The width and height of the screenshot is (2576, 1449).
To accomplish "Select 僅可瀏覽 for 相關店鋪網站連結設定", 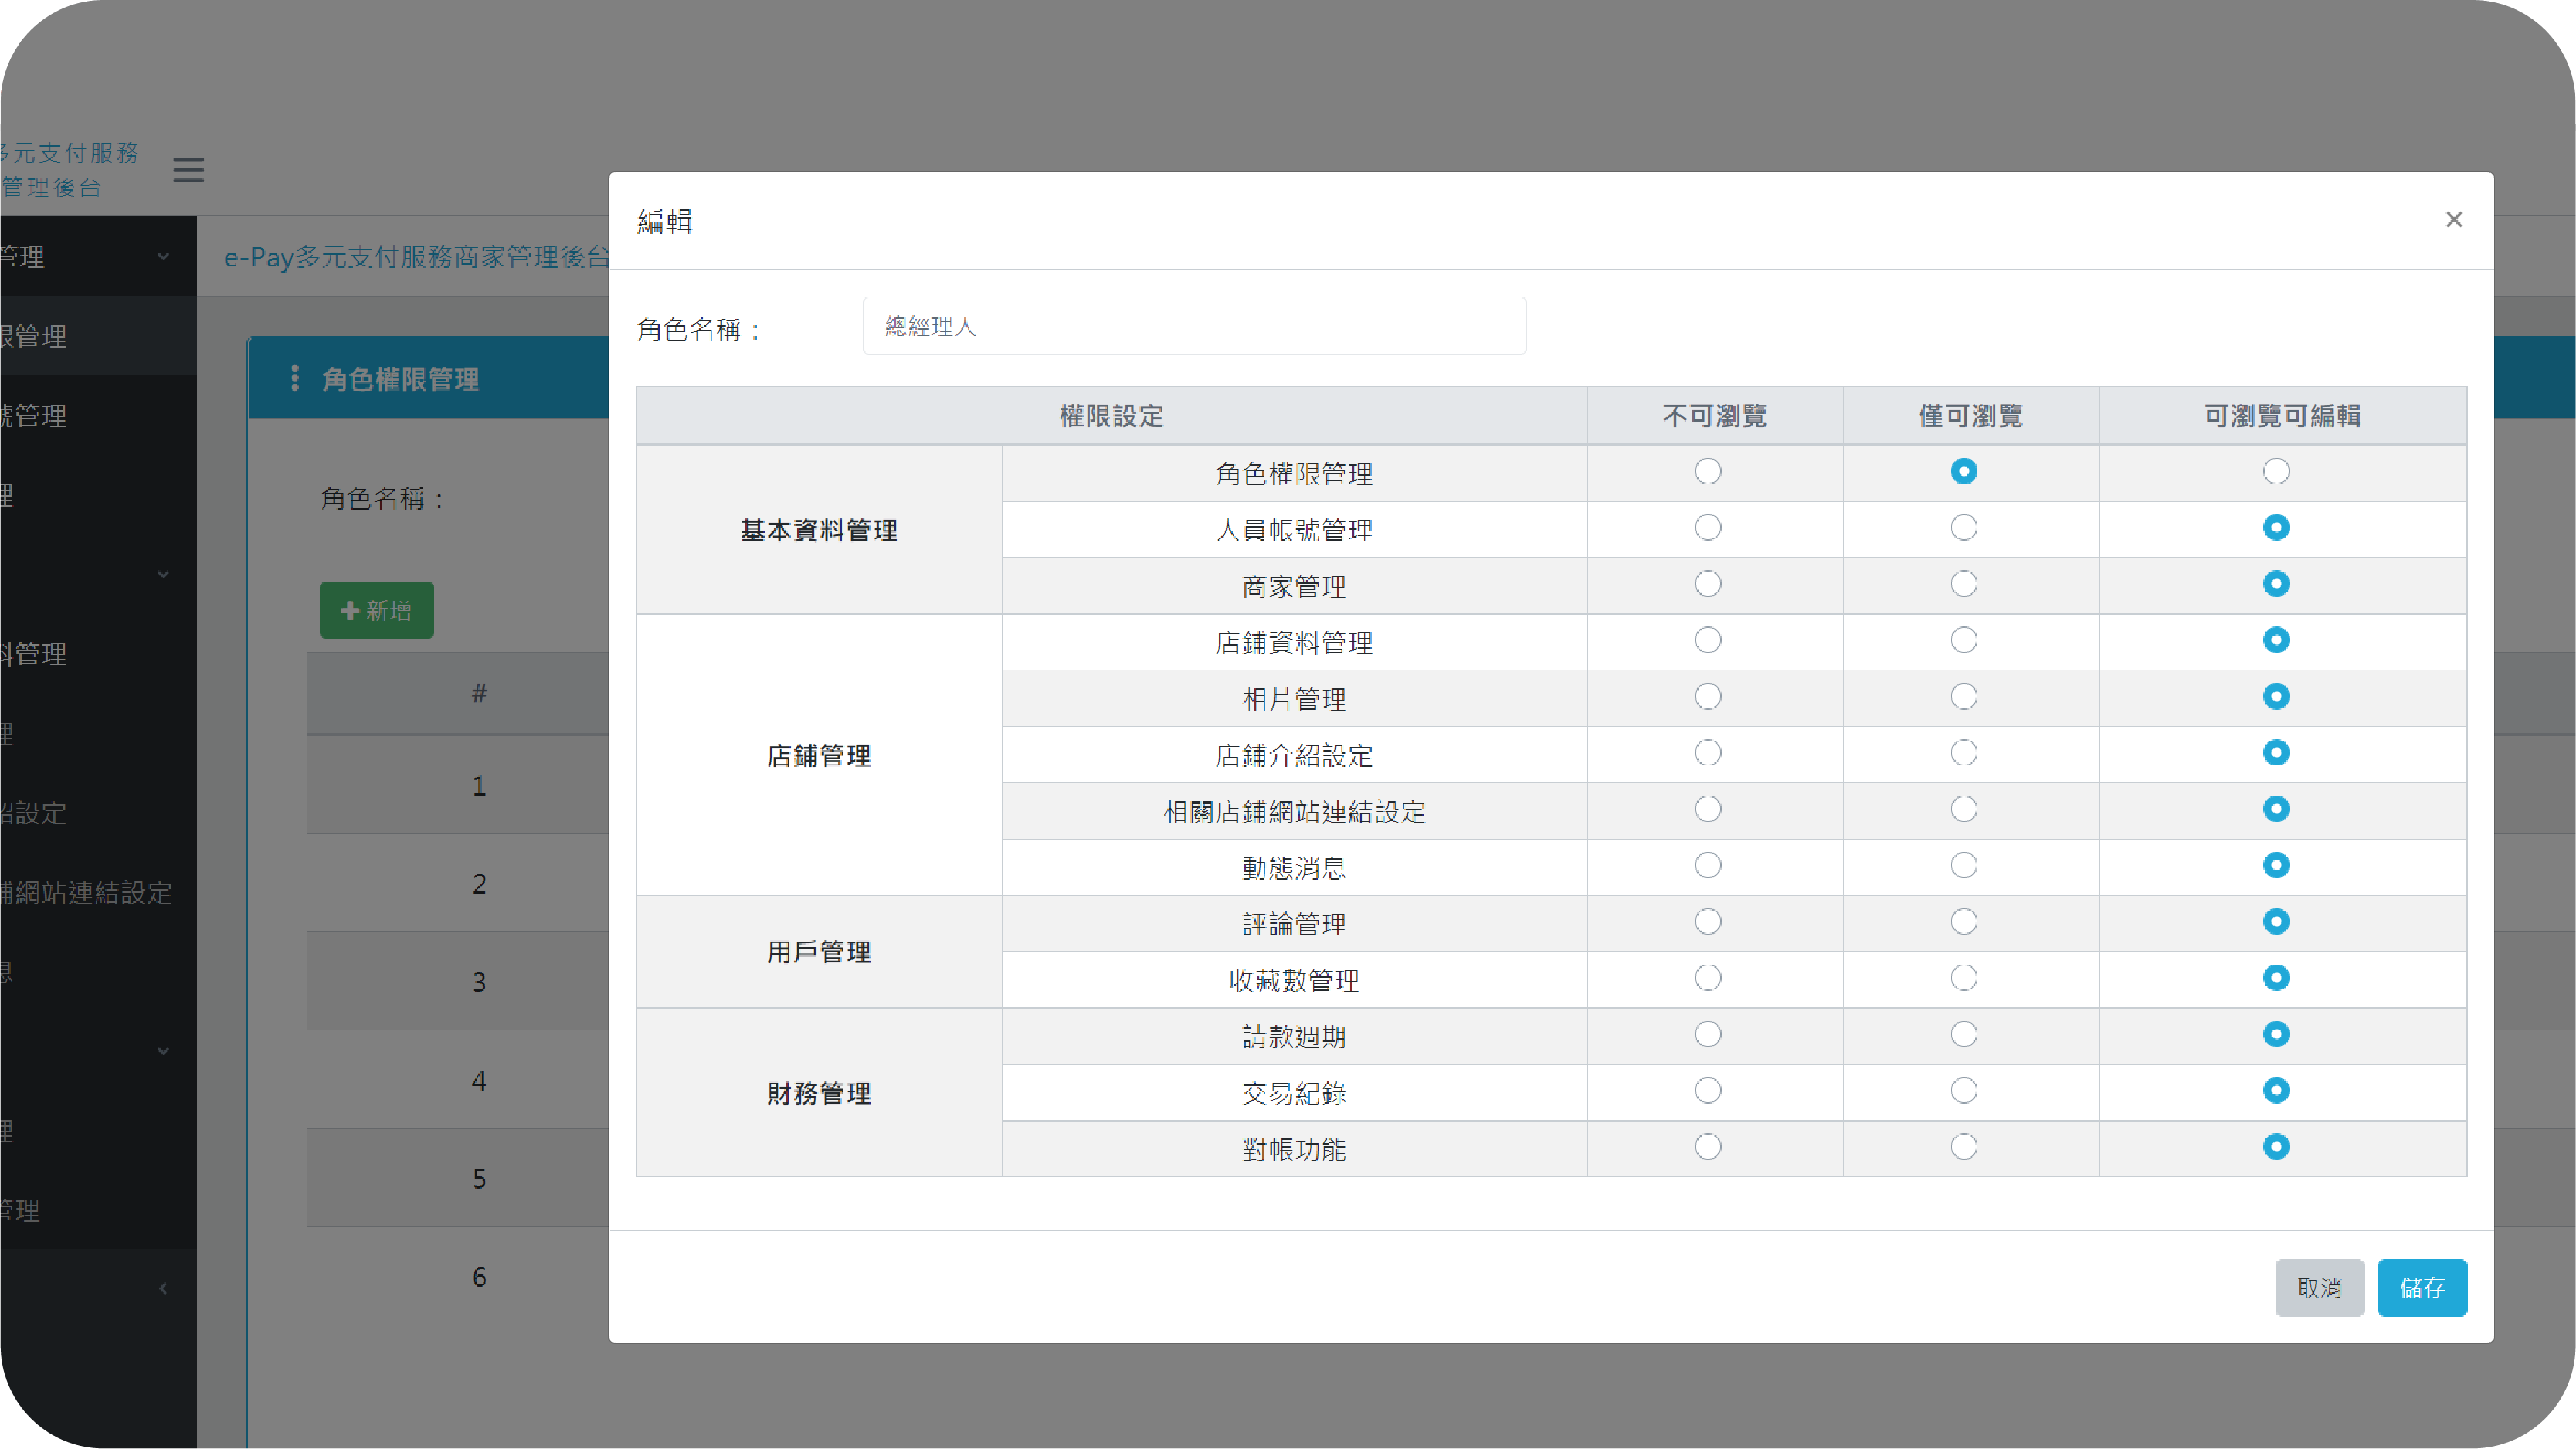I will point(1963,808).
